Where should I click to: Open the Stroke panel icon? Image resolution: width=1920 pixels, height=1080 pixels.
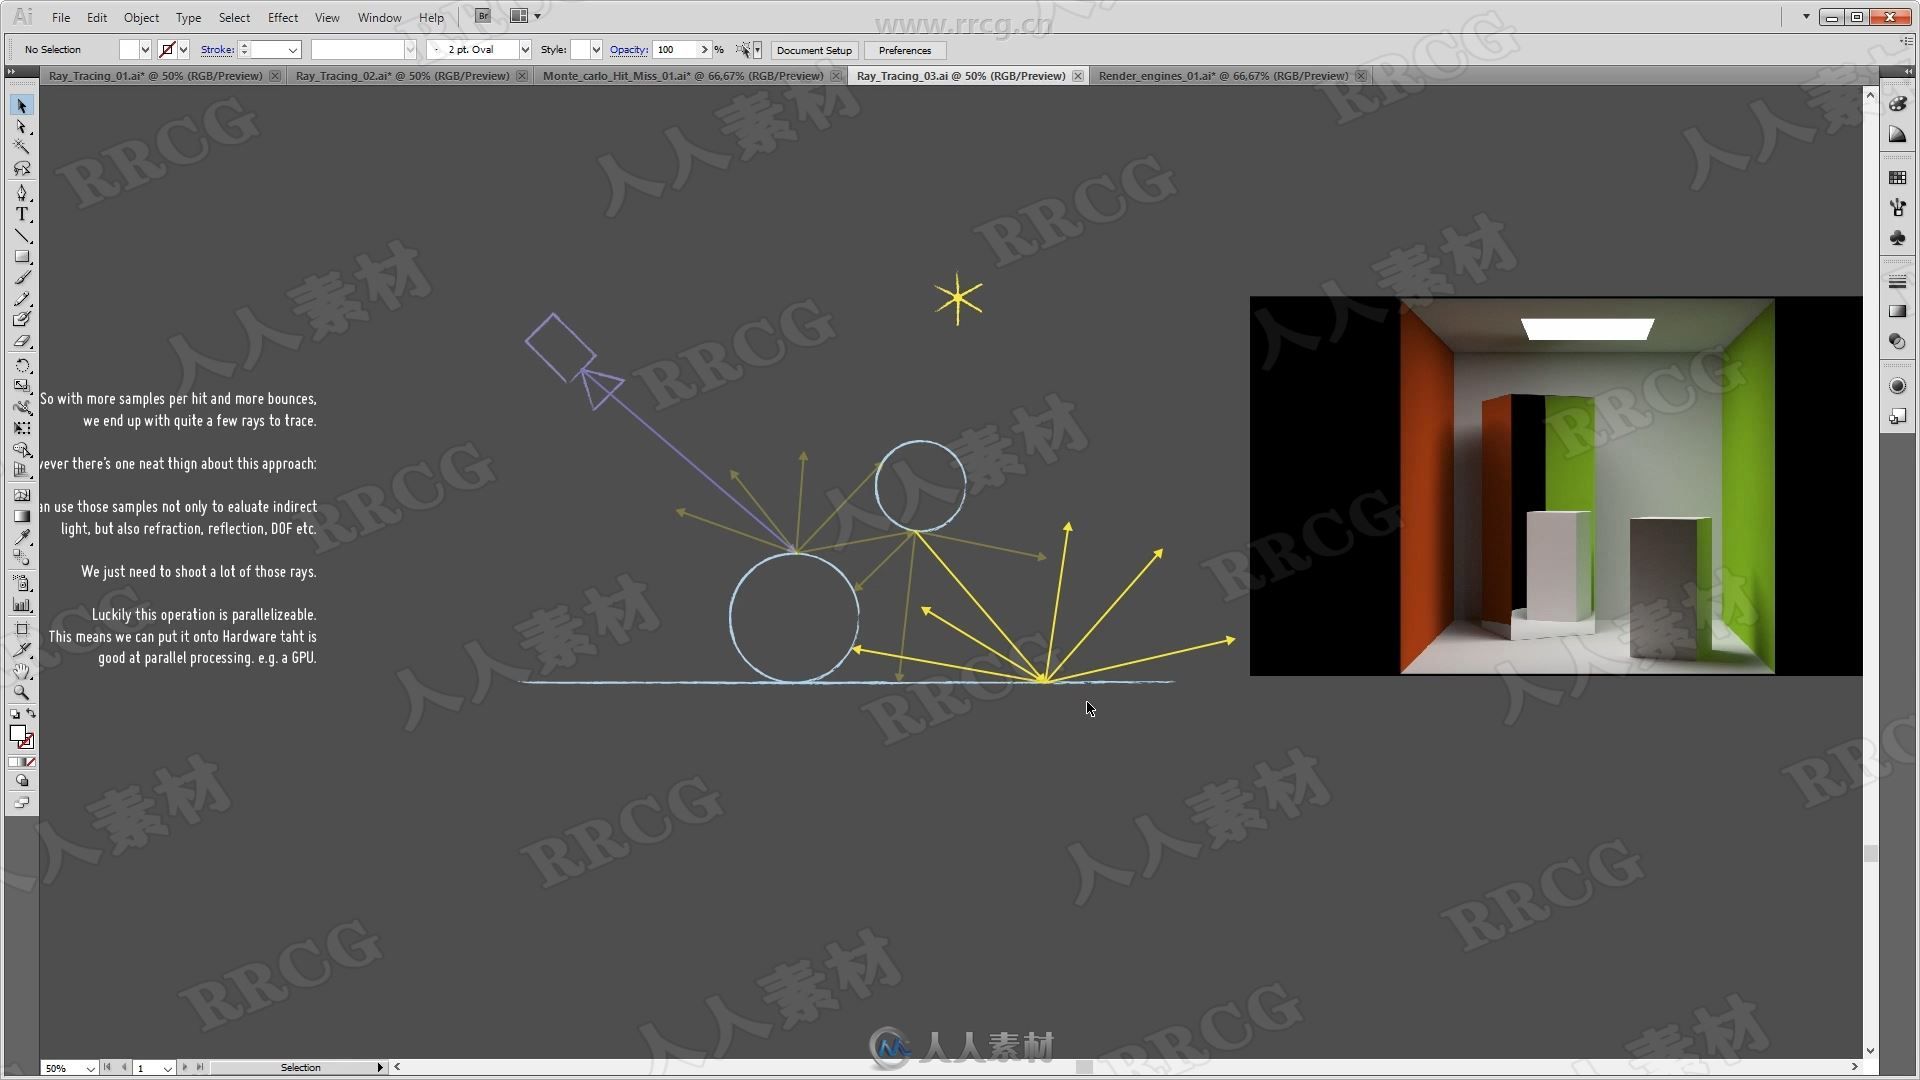1897,282
